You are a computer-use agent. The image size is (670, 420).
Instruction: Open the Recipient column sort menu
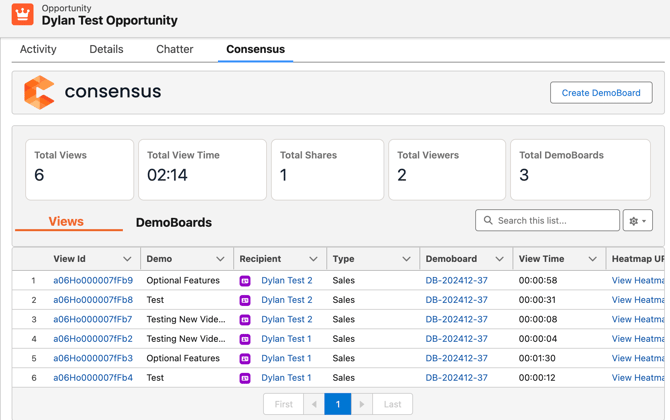tap(313, 259)
